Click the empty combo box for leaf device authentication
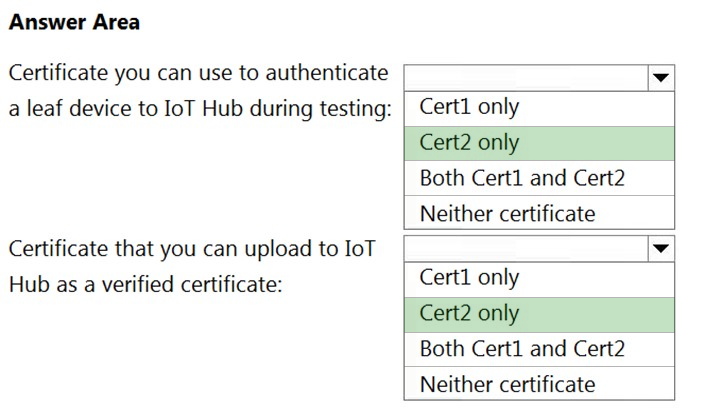This screenshot has height=411, width=705. [x=539, y=78]
